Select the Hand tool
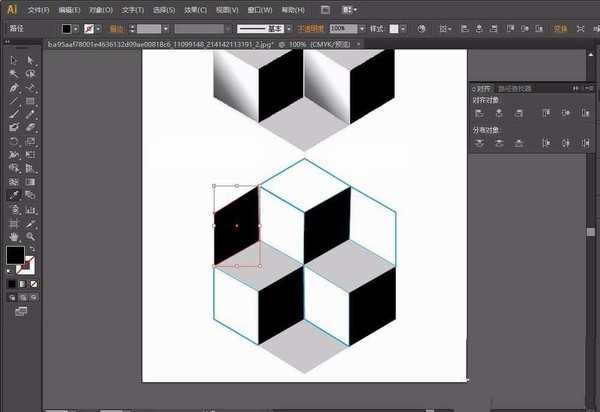This screenshot has width=600, height=412. coord(14,237)
